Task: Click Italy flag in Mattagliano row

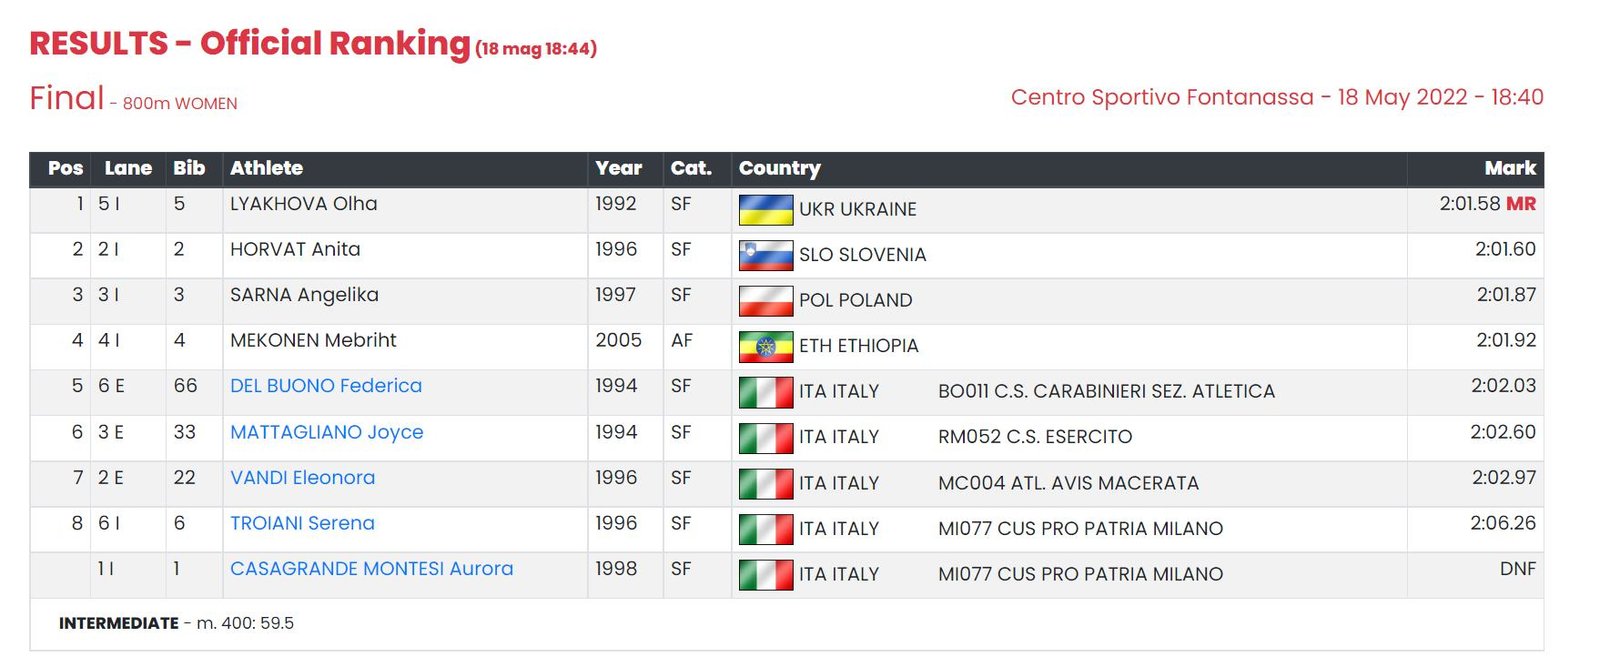Action: [x=765, y=437]
